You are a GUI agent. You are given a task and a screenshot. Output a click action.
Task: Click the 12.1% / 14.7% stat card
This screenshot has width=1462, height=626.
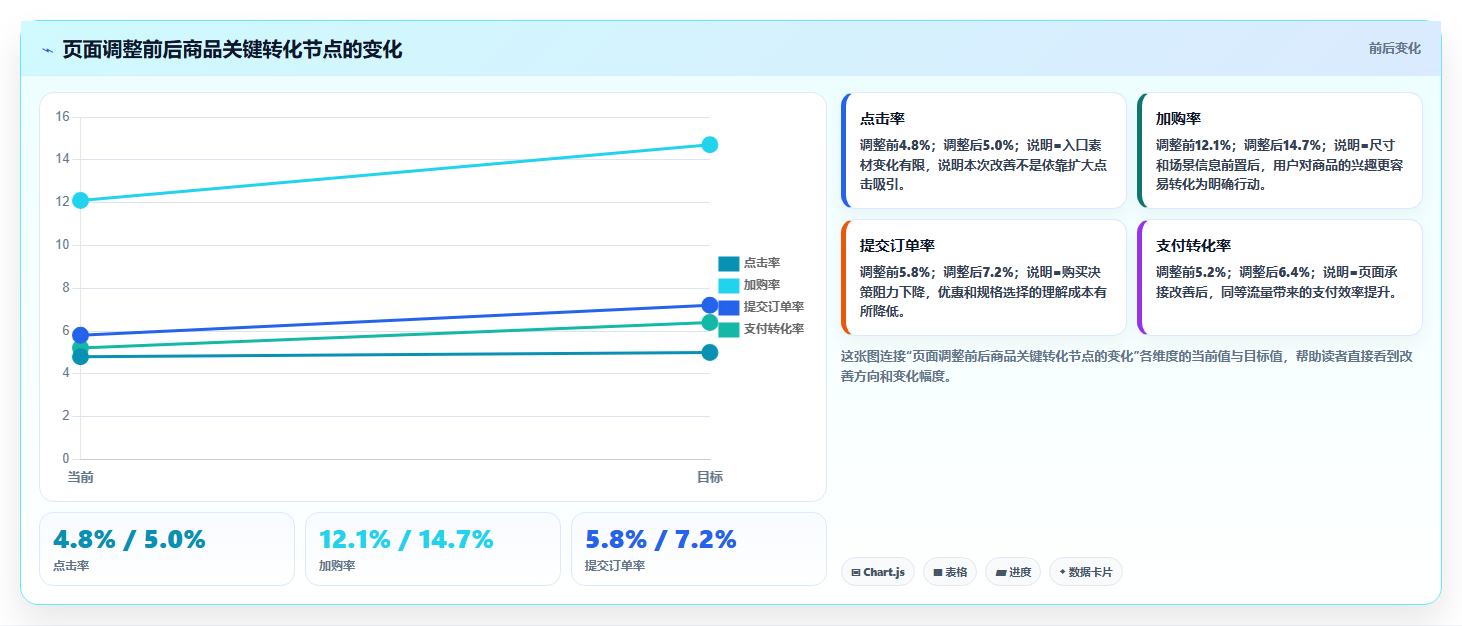pyautogui.click(x=433, y=549)
